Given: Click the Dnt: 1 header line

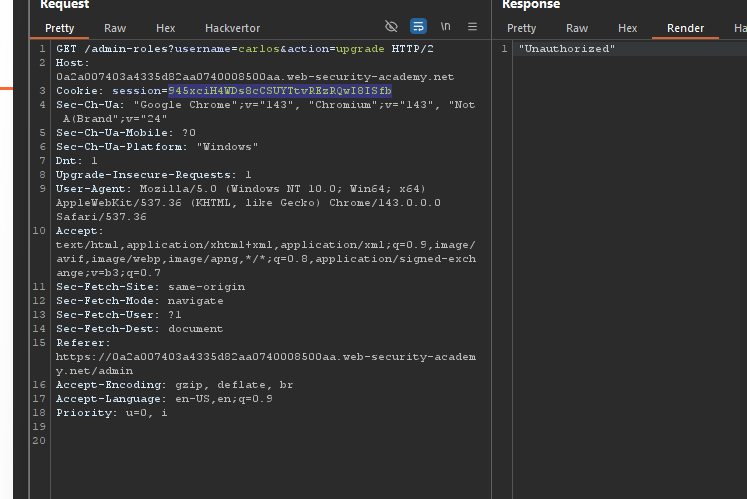Looking at the screenshot, I should 76,161.
